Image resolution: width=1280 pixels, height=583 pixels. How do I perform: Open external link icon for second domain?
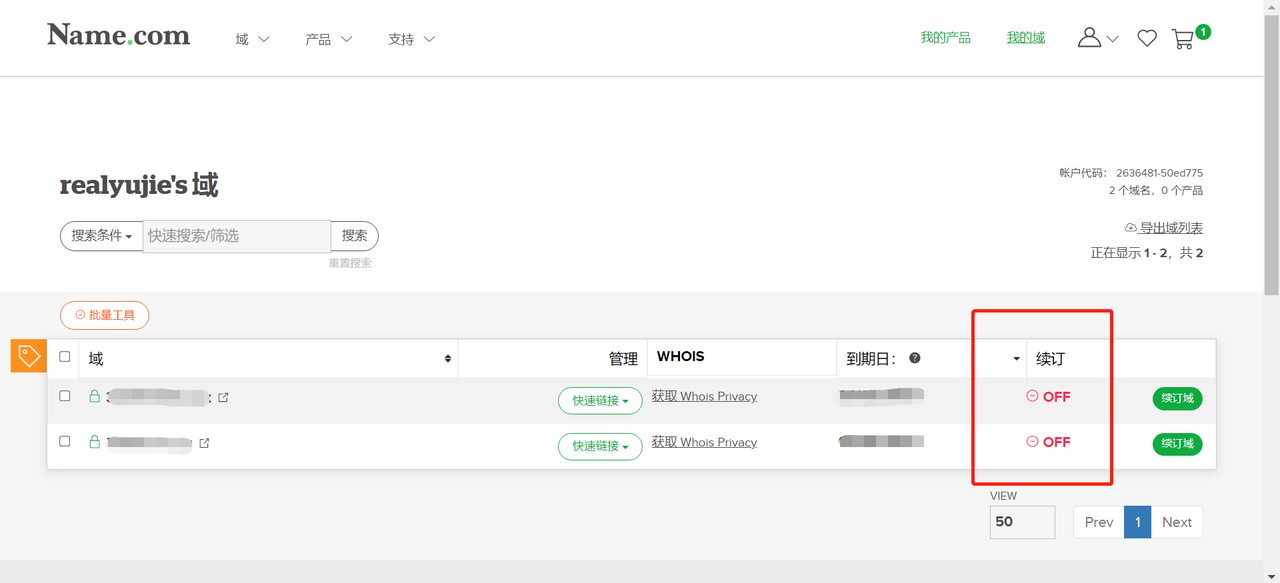click(204, 443)
